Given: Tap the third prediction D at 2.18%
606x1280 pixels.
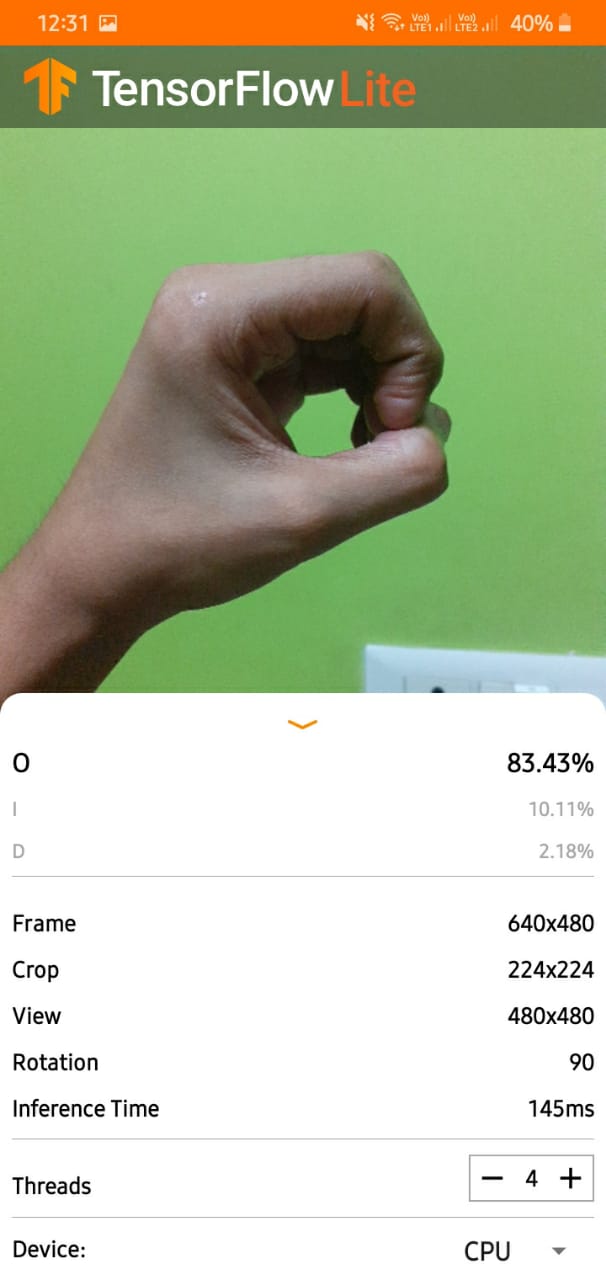Looking at the screenshot, I should pos(303,852).
